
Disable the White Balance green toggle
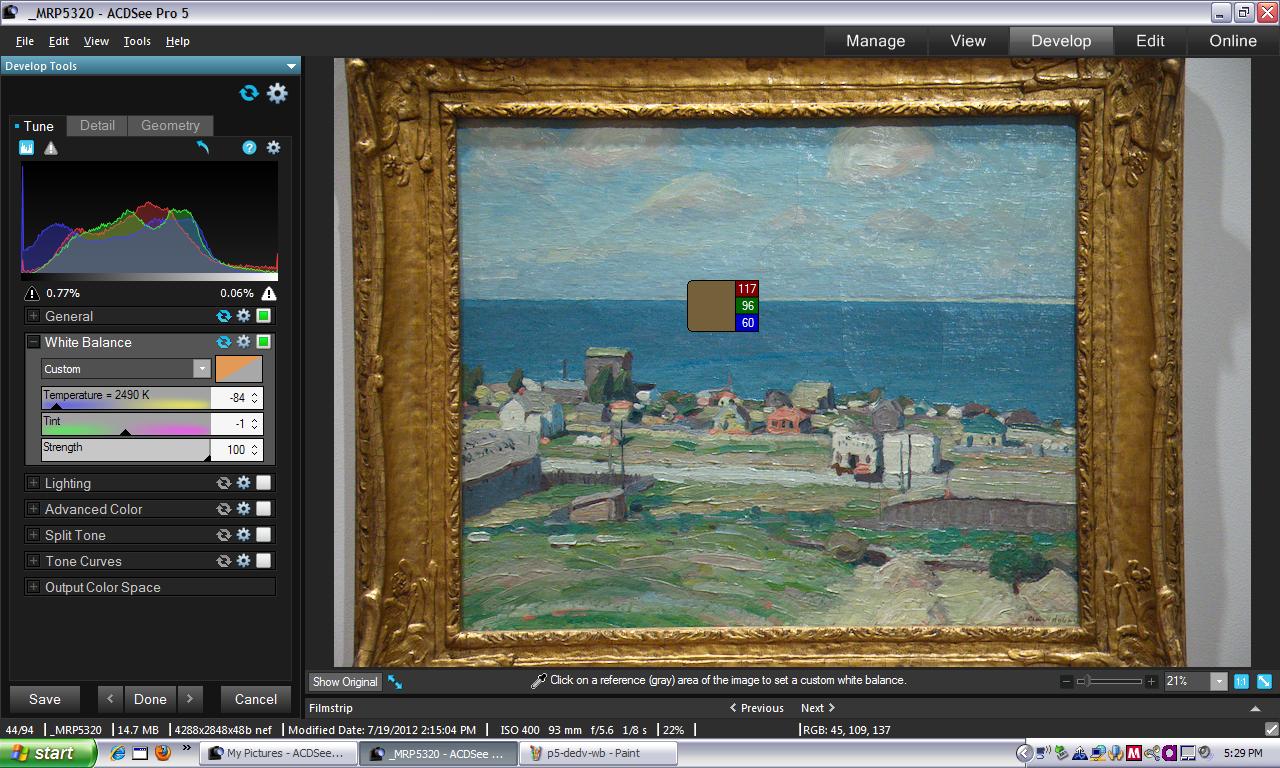pyautogui.click(x=264, y=342)
